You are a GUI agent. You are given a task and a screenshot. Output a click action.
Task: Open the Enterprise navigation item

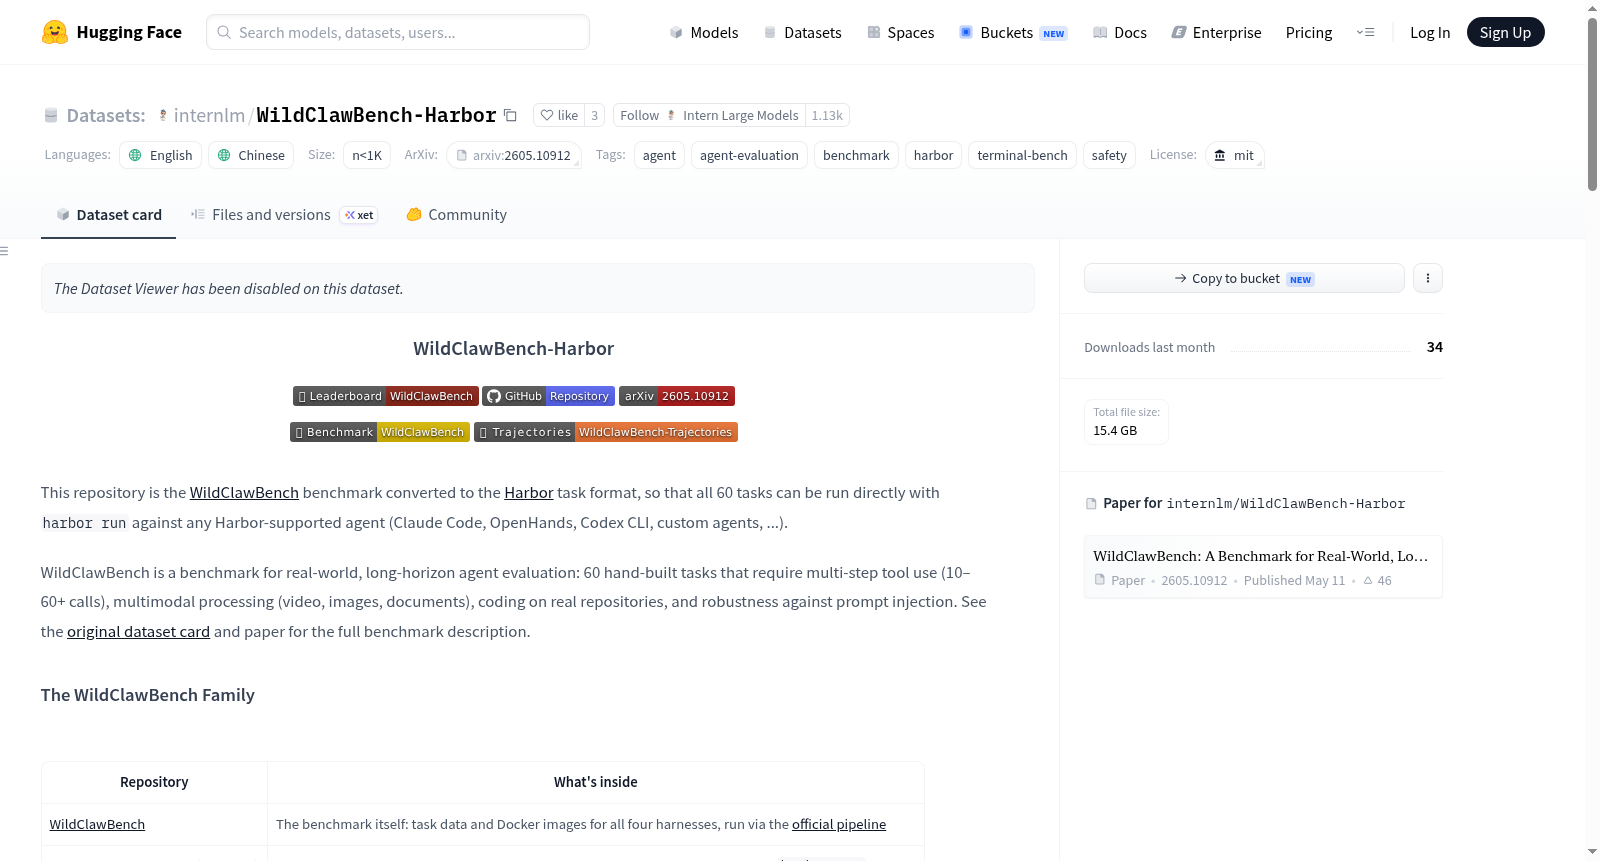1216,32
